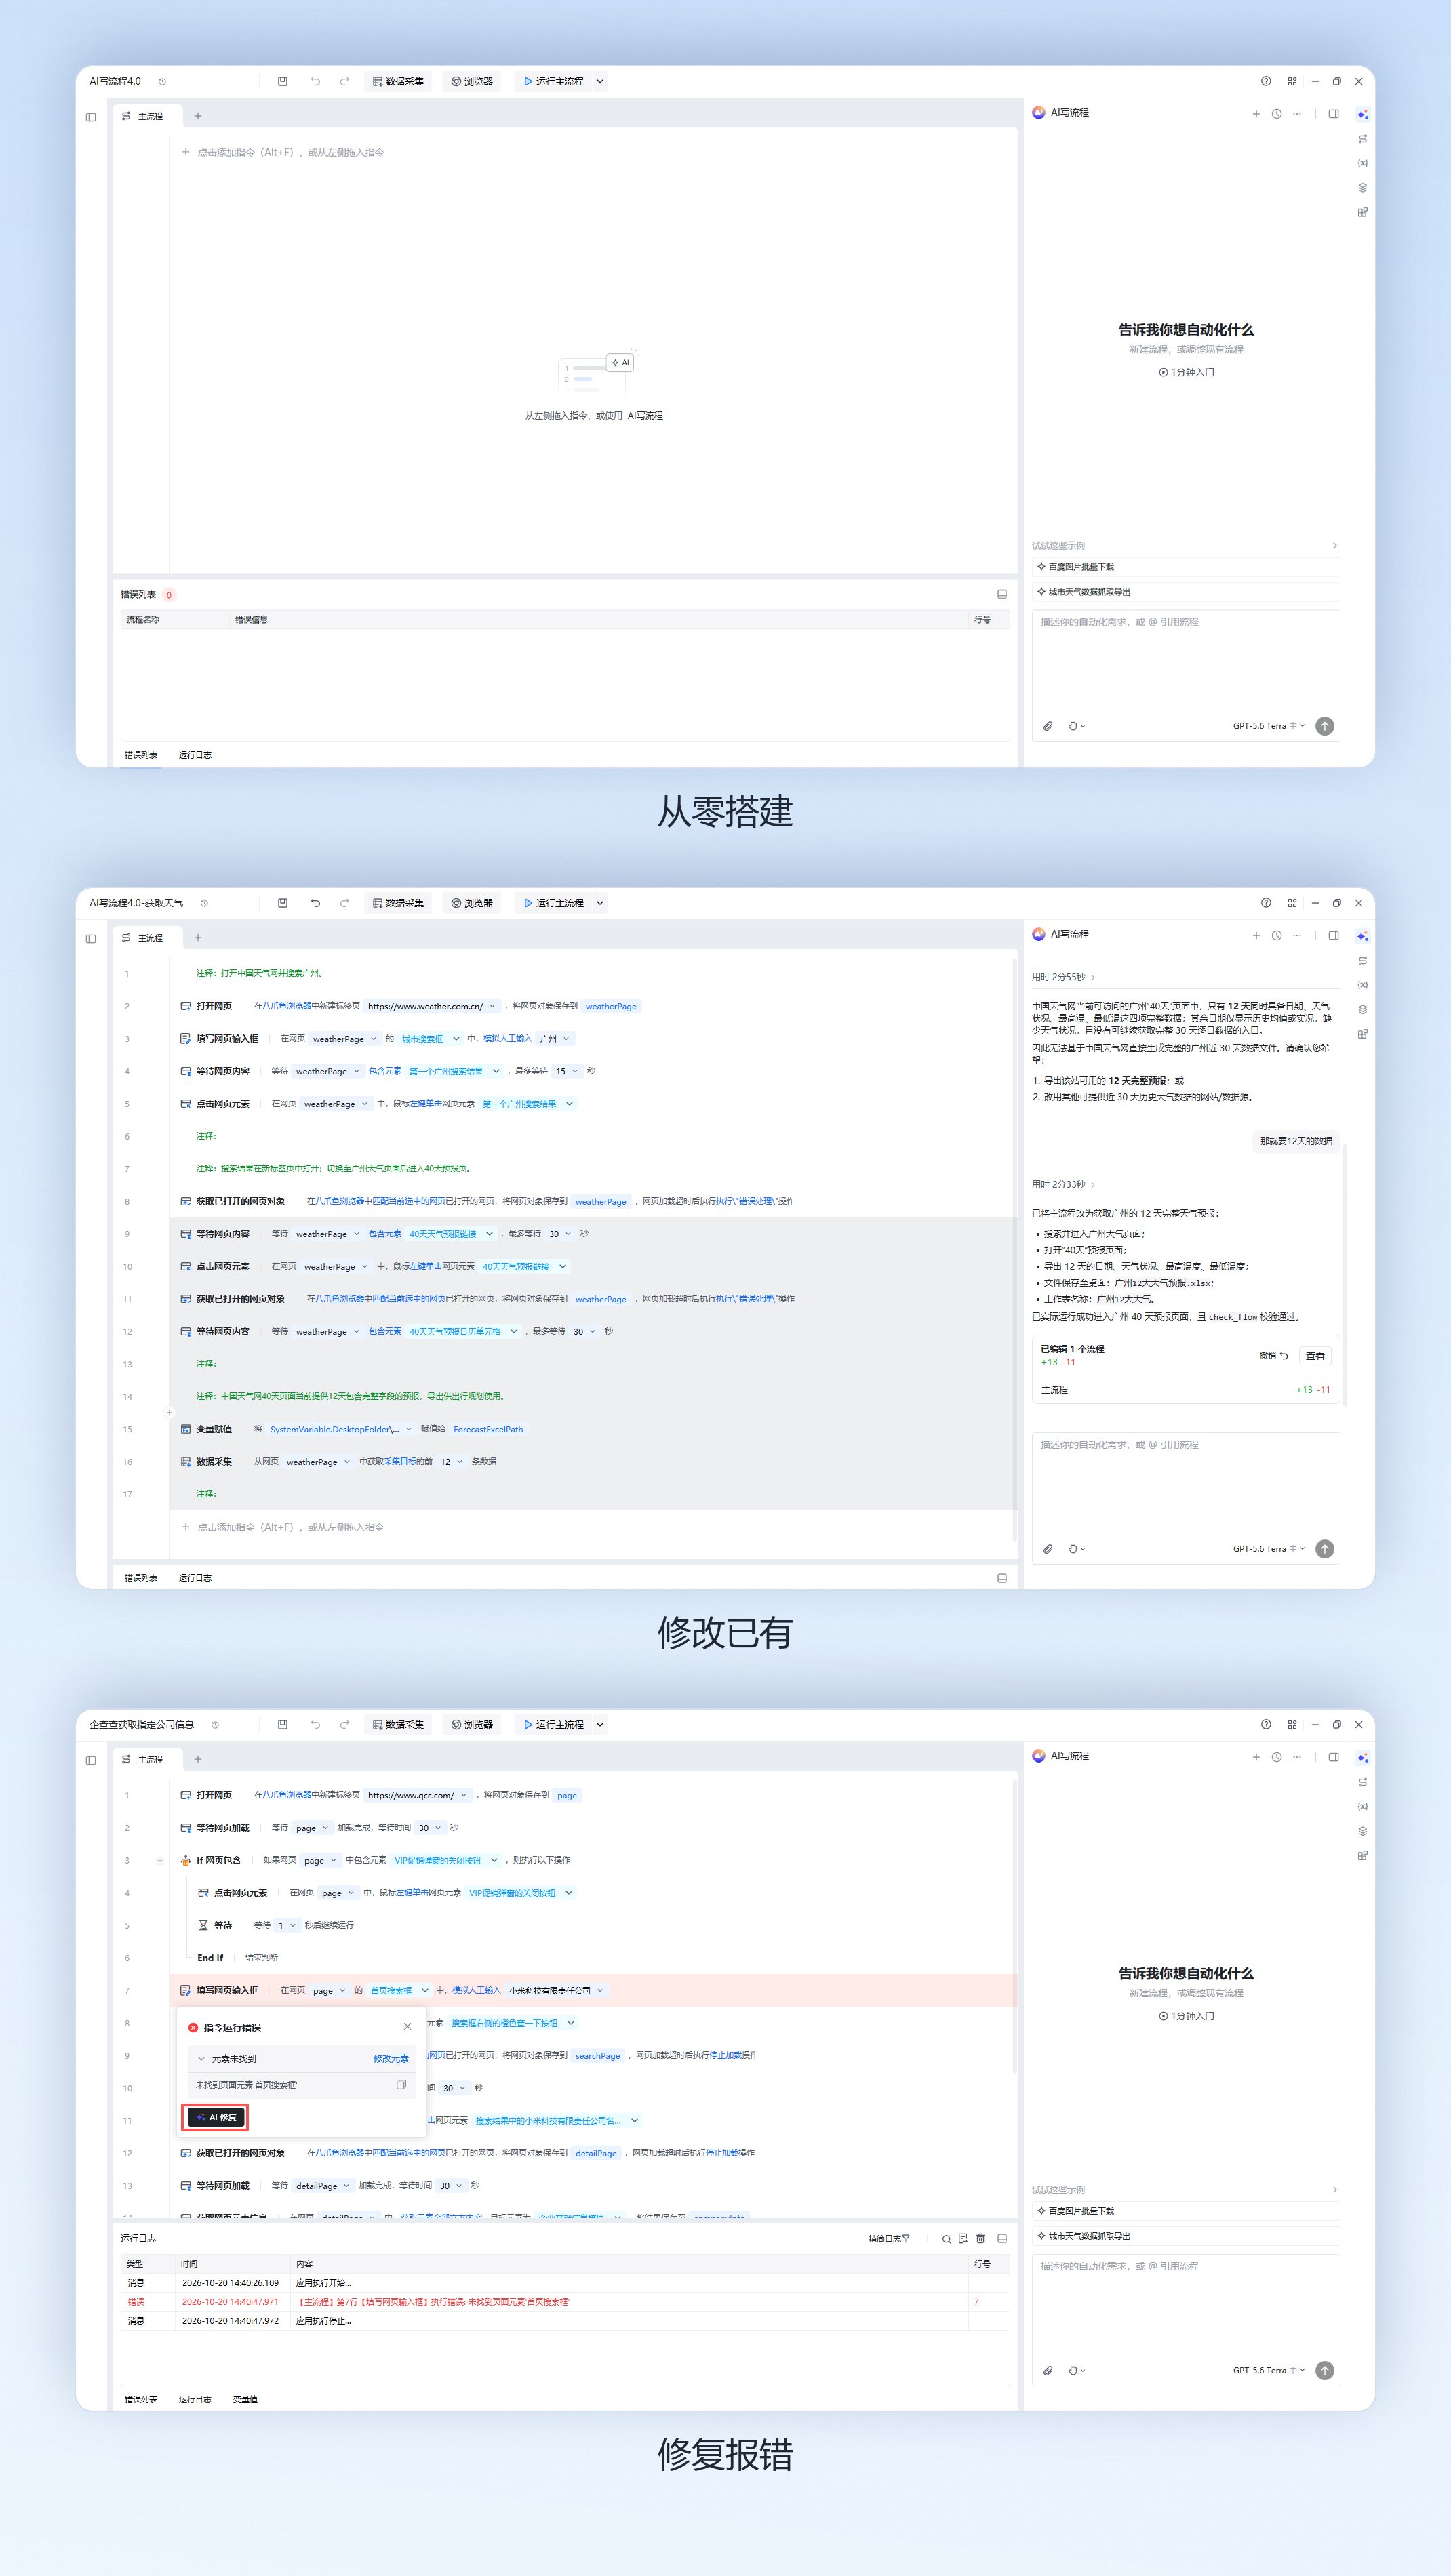Click the layers sidebar icon in the 获取天气 window
The height and width of the screenshot is (2576, 1451).
click(x=1362, y=1009)
